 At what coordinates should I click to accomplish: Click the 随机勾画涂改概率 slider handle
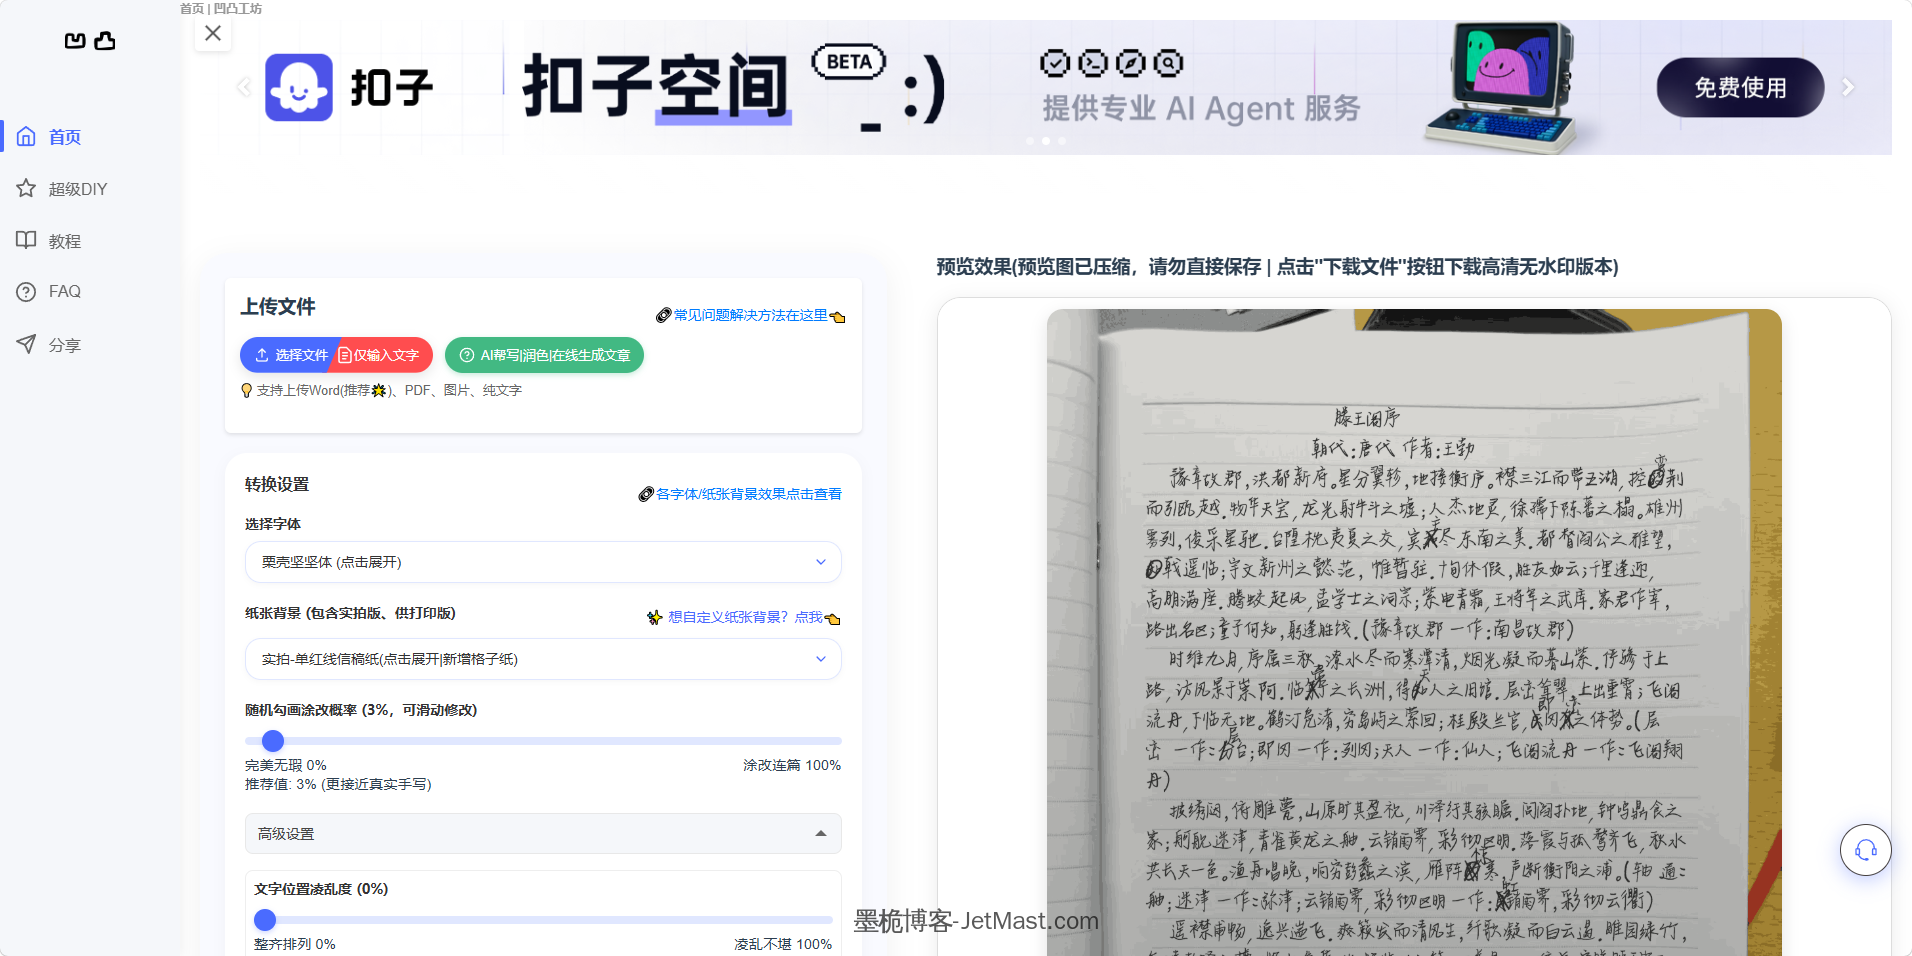[273, 741]
